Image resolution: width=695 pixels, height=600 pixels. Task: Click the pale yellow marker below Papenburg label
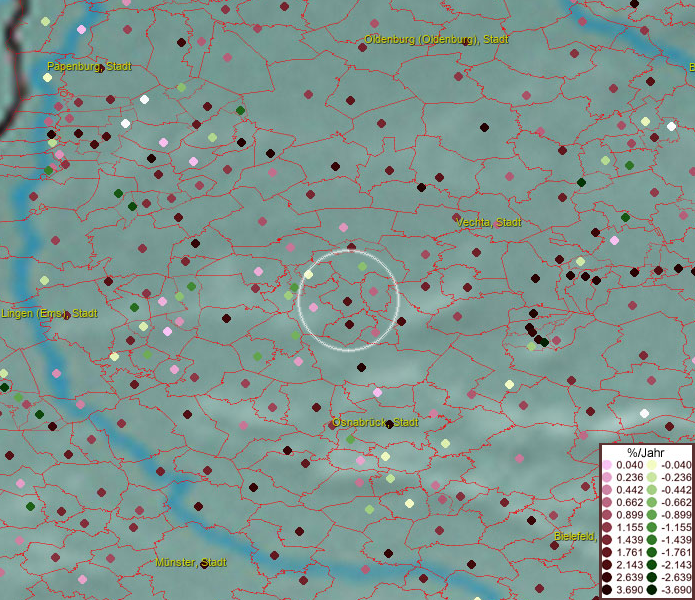pyautogui.click(x=47, y=78)
